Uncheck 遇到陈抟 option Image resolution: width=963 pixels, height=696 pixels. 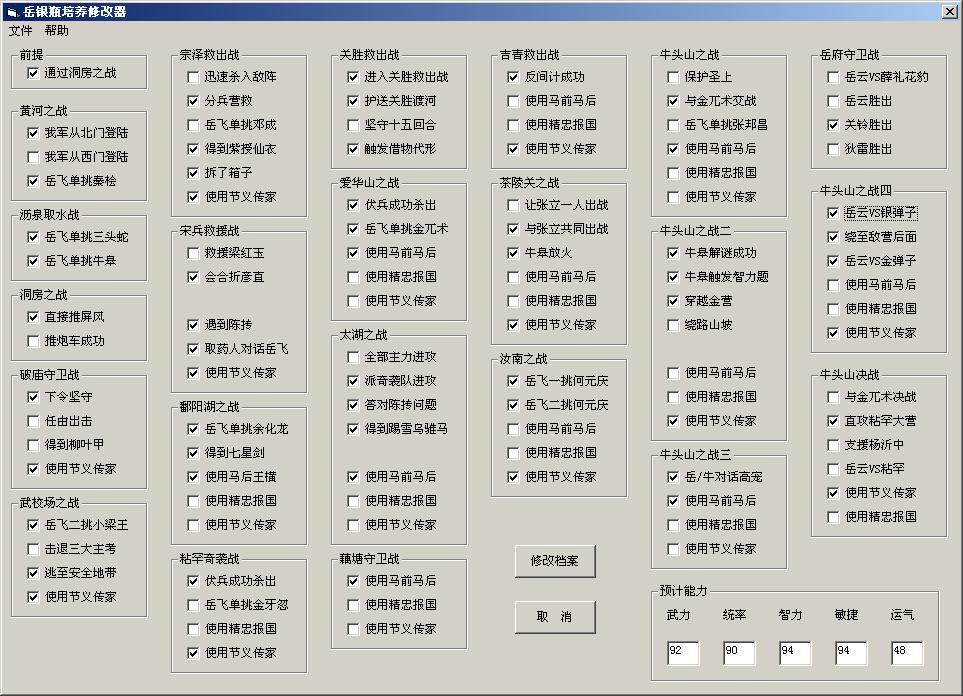pyautogui.click(x=193, y=325)
